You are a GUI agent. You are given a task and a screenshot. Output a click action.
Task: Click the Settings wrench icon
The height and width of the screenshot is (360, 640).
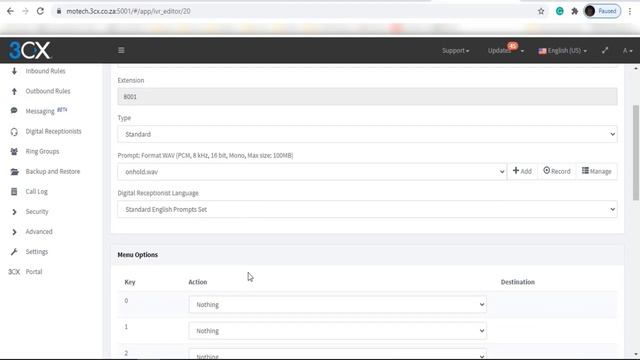coord(14,251)
